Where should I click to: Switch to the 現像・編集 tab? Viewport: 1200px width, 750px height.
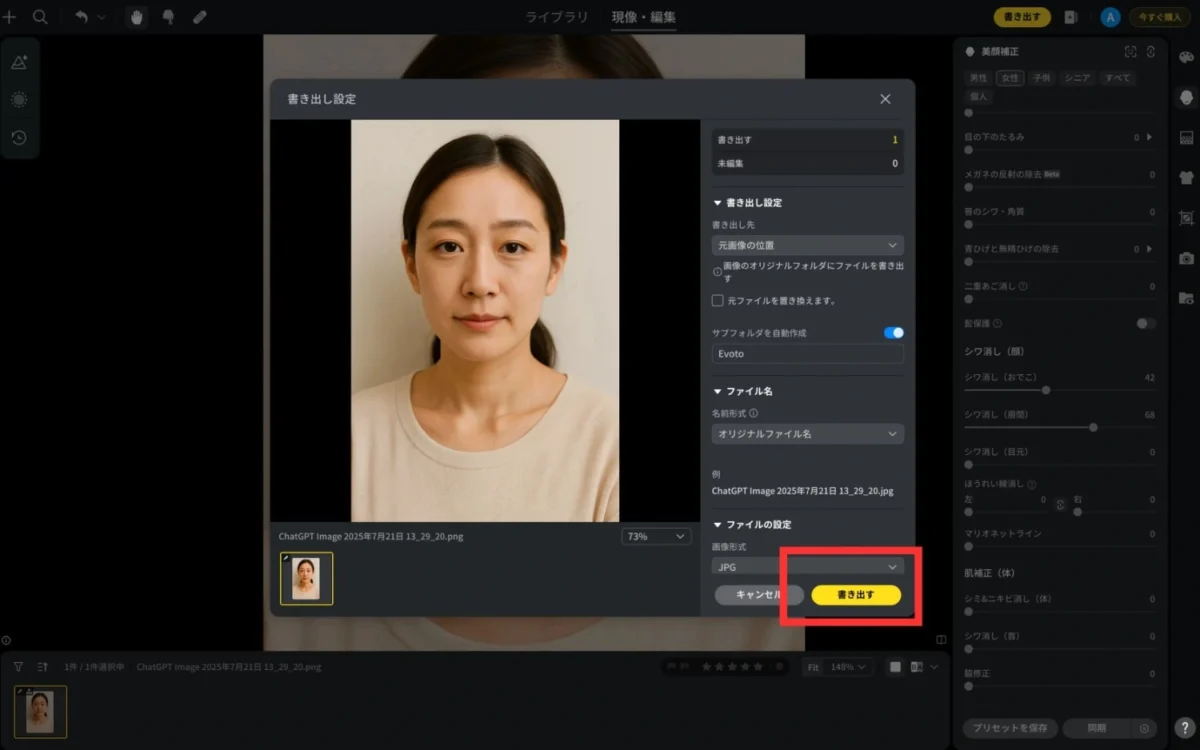[644, 17]
